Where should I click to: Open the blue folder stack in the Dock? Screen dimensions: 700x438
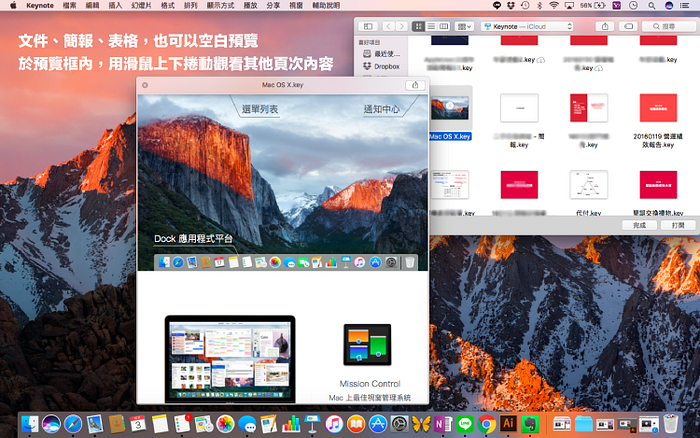tap(583, 424)
